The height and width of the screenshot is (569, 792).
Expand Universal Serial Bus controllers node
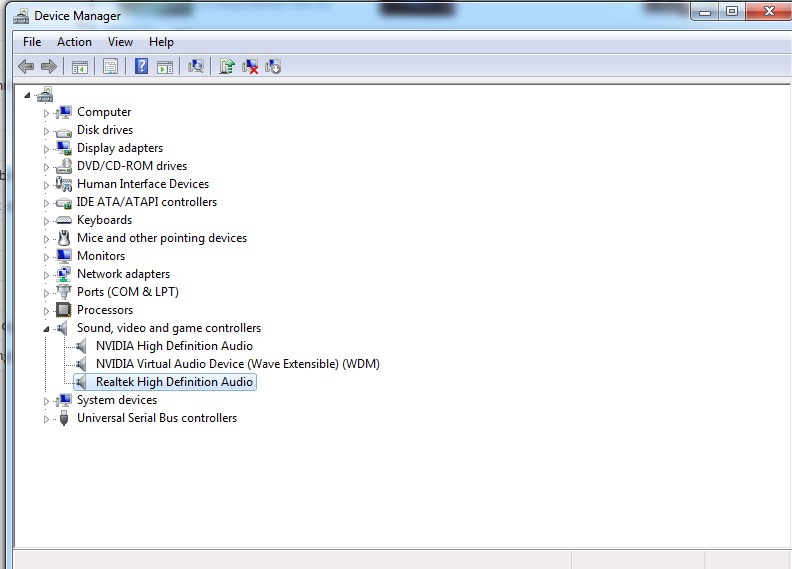coord(46,419)
